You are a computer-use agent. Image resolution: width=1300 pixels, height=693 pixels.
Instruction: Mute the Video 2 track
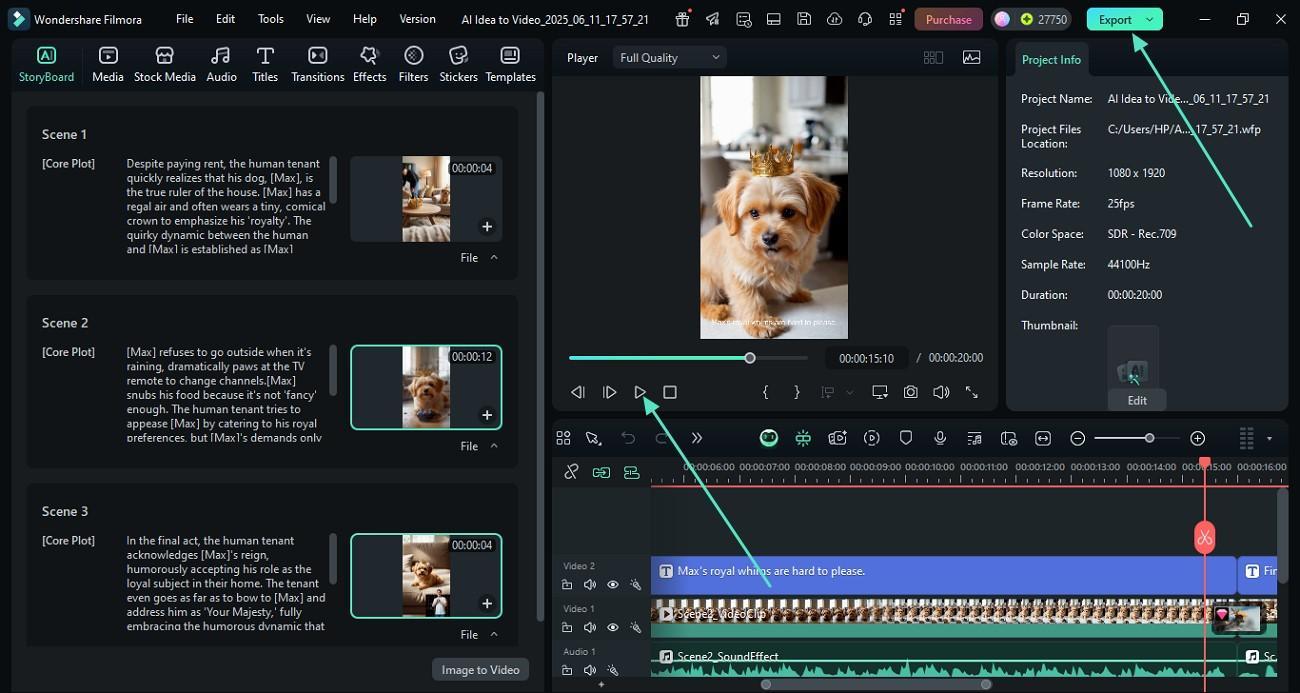590,585
